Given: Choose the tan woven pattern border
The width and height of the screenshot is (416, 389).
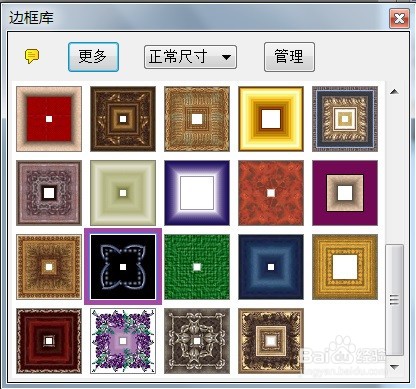Looking at the screenshot, I should coord(197,119).
